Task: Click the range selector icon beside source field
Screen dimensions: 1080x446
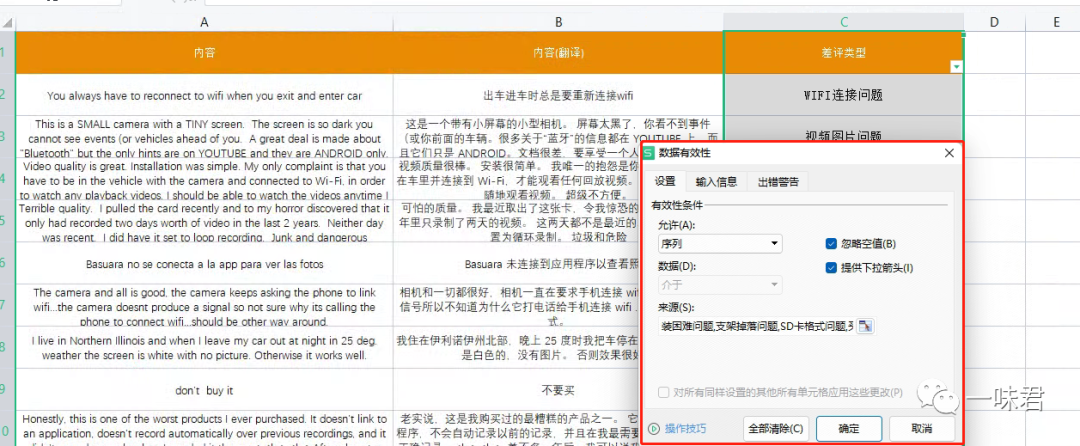Action: (866, 326)
